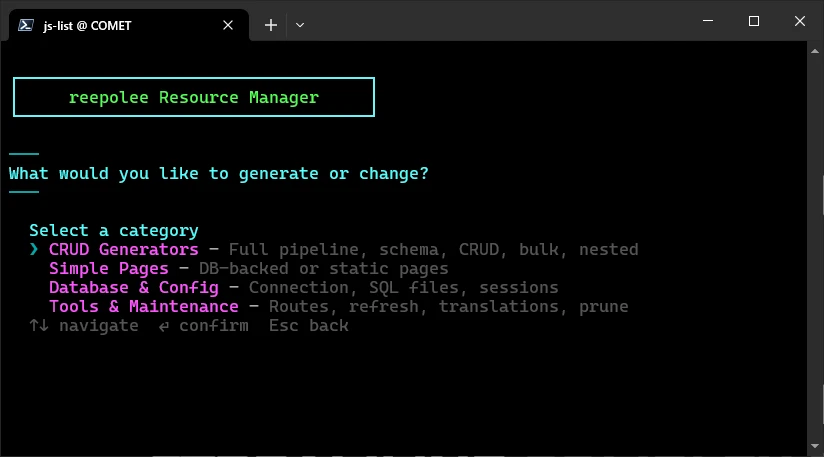Select Tools & Maintenance menu entry

[143, 306]
